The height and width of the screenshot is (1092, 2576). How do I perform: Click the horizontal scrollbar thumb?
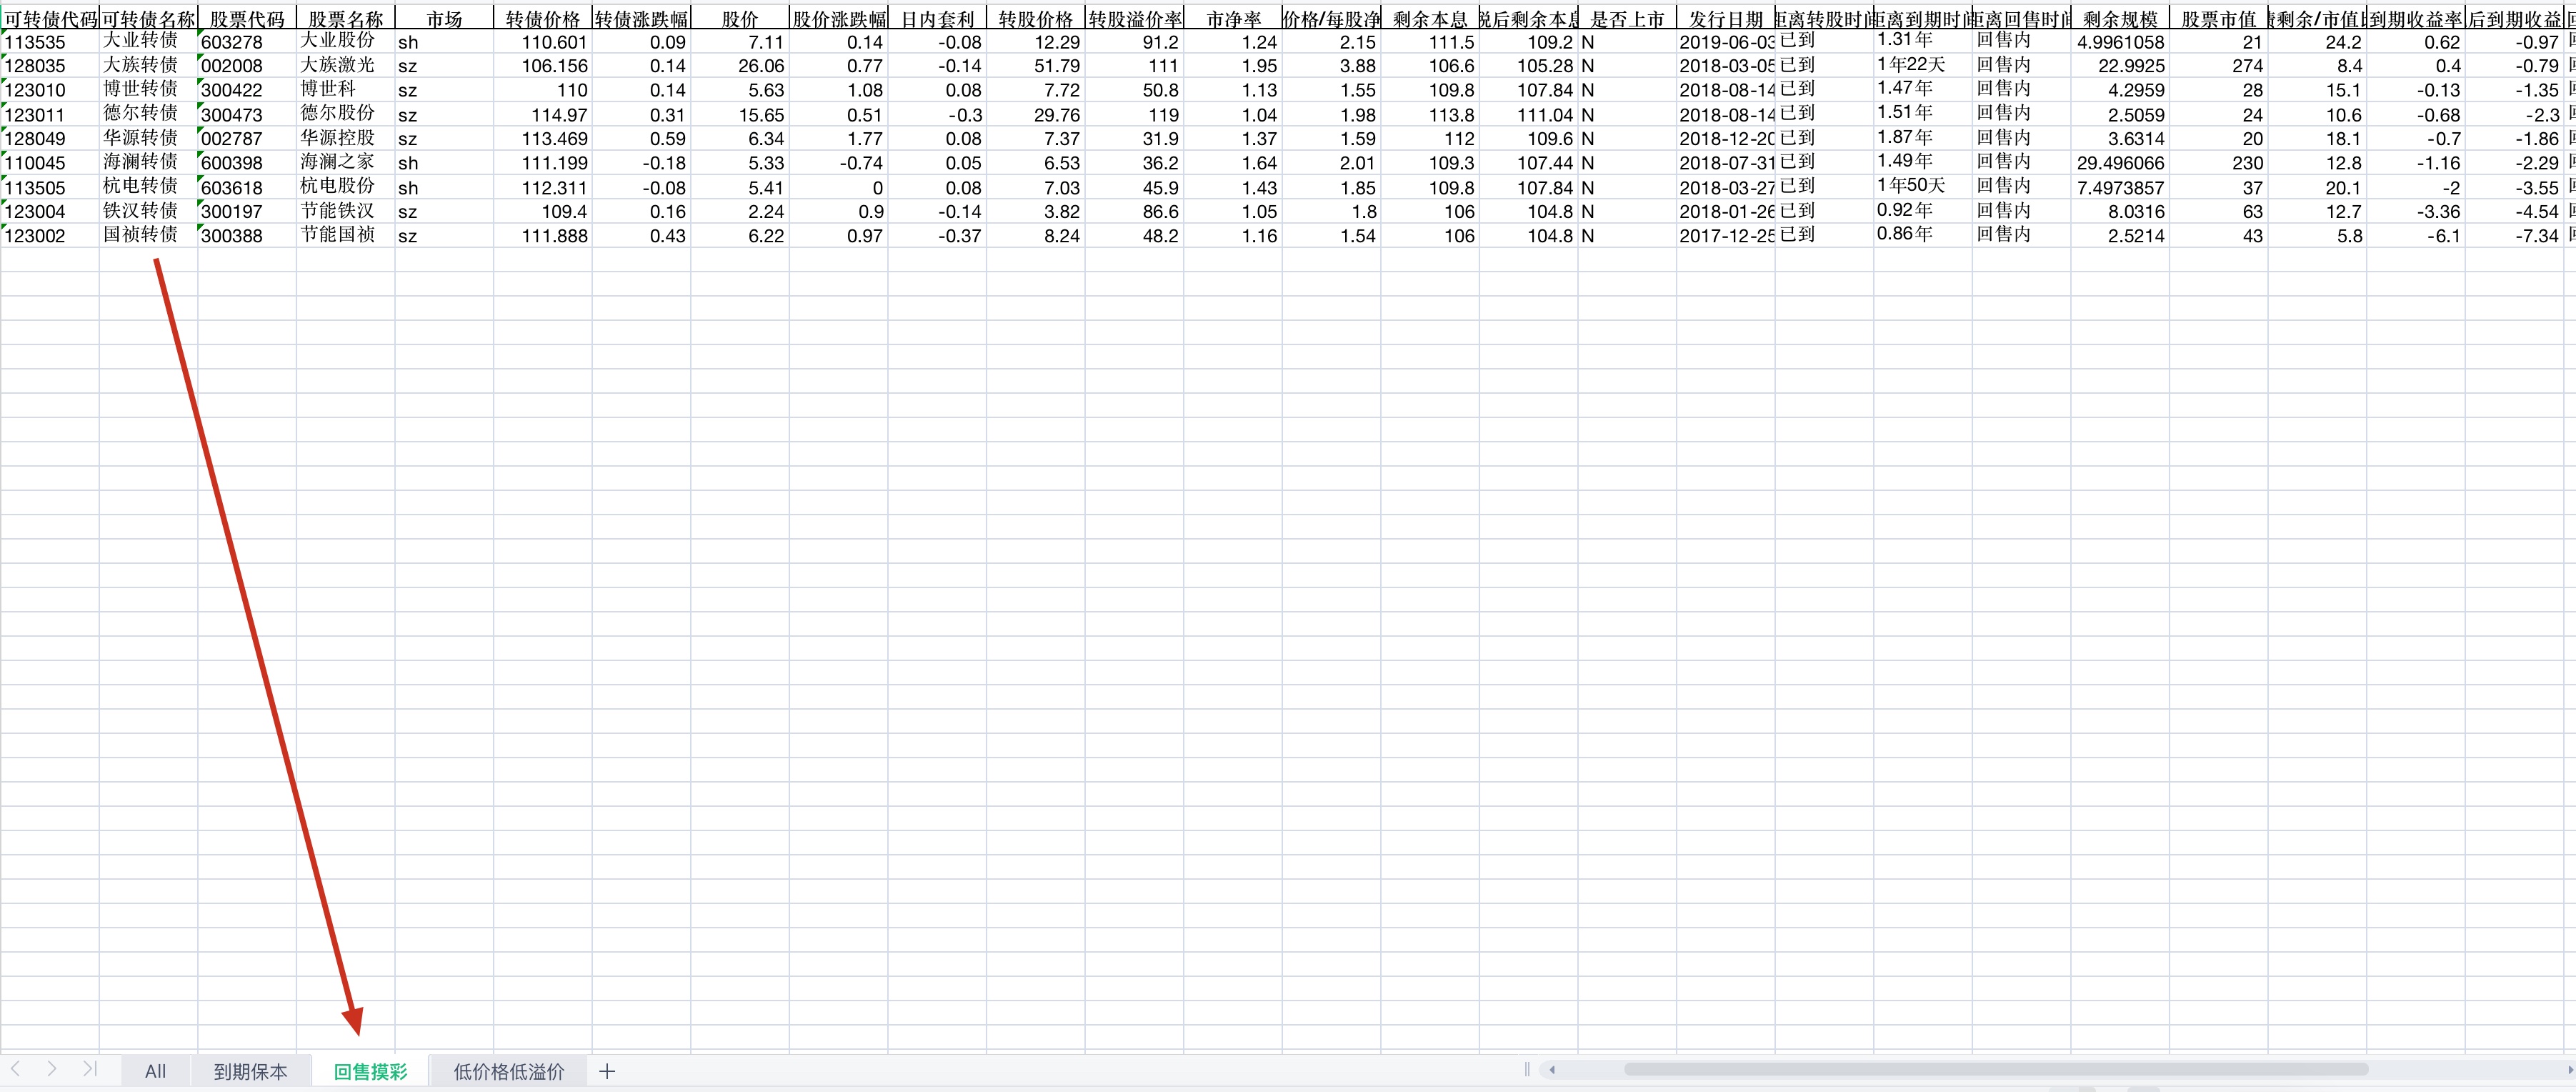1995,1070
